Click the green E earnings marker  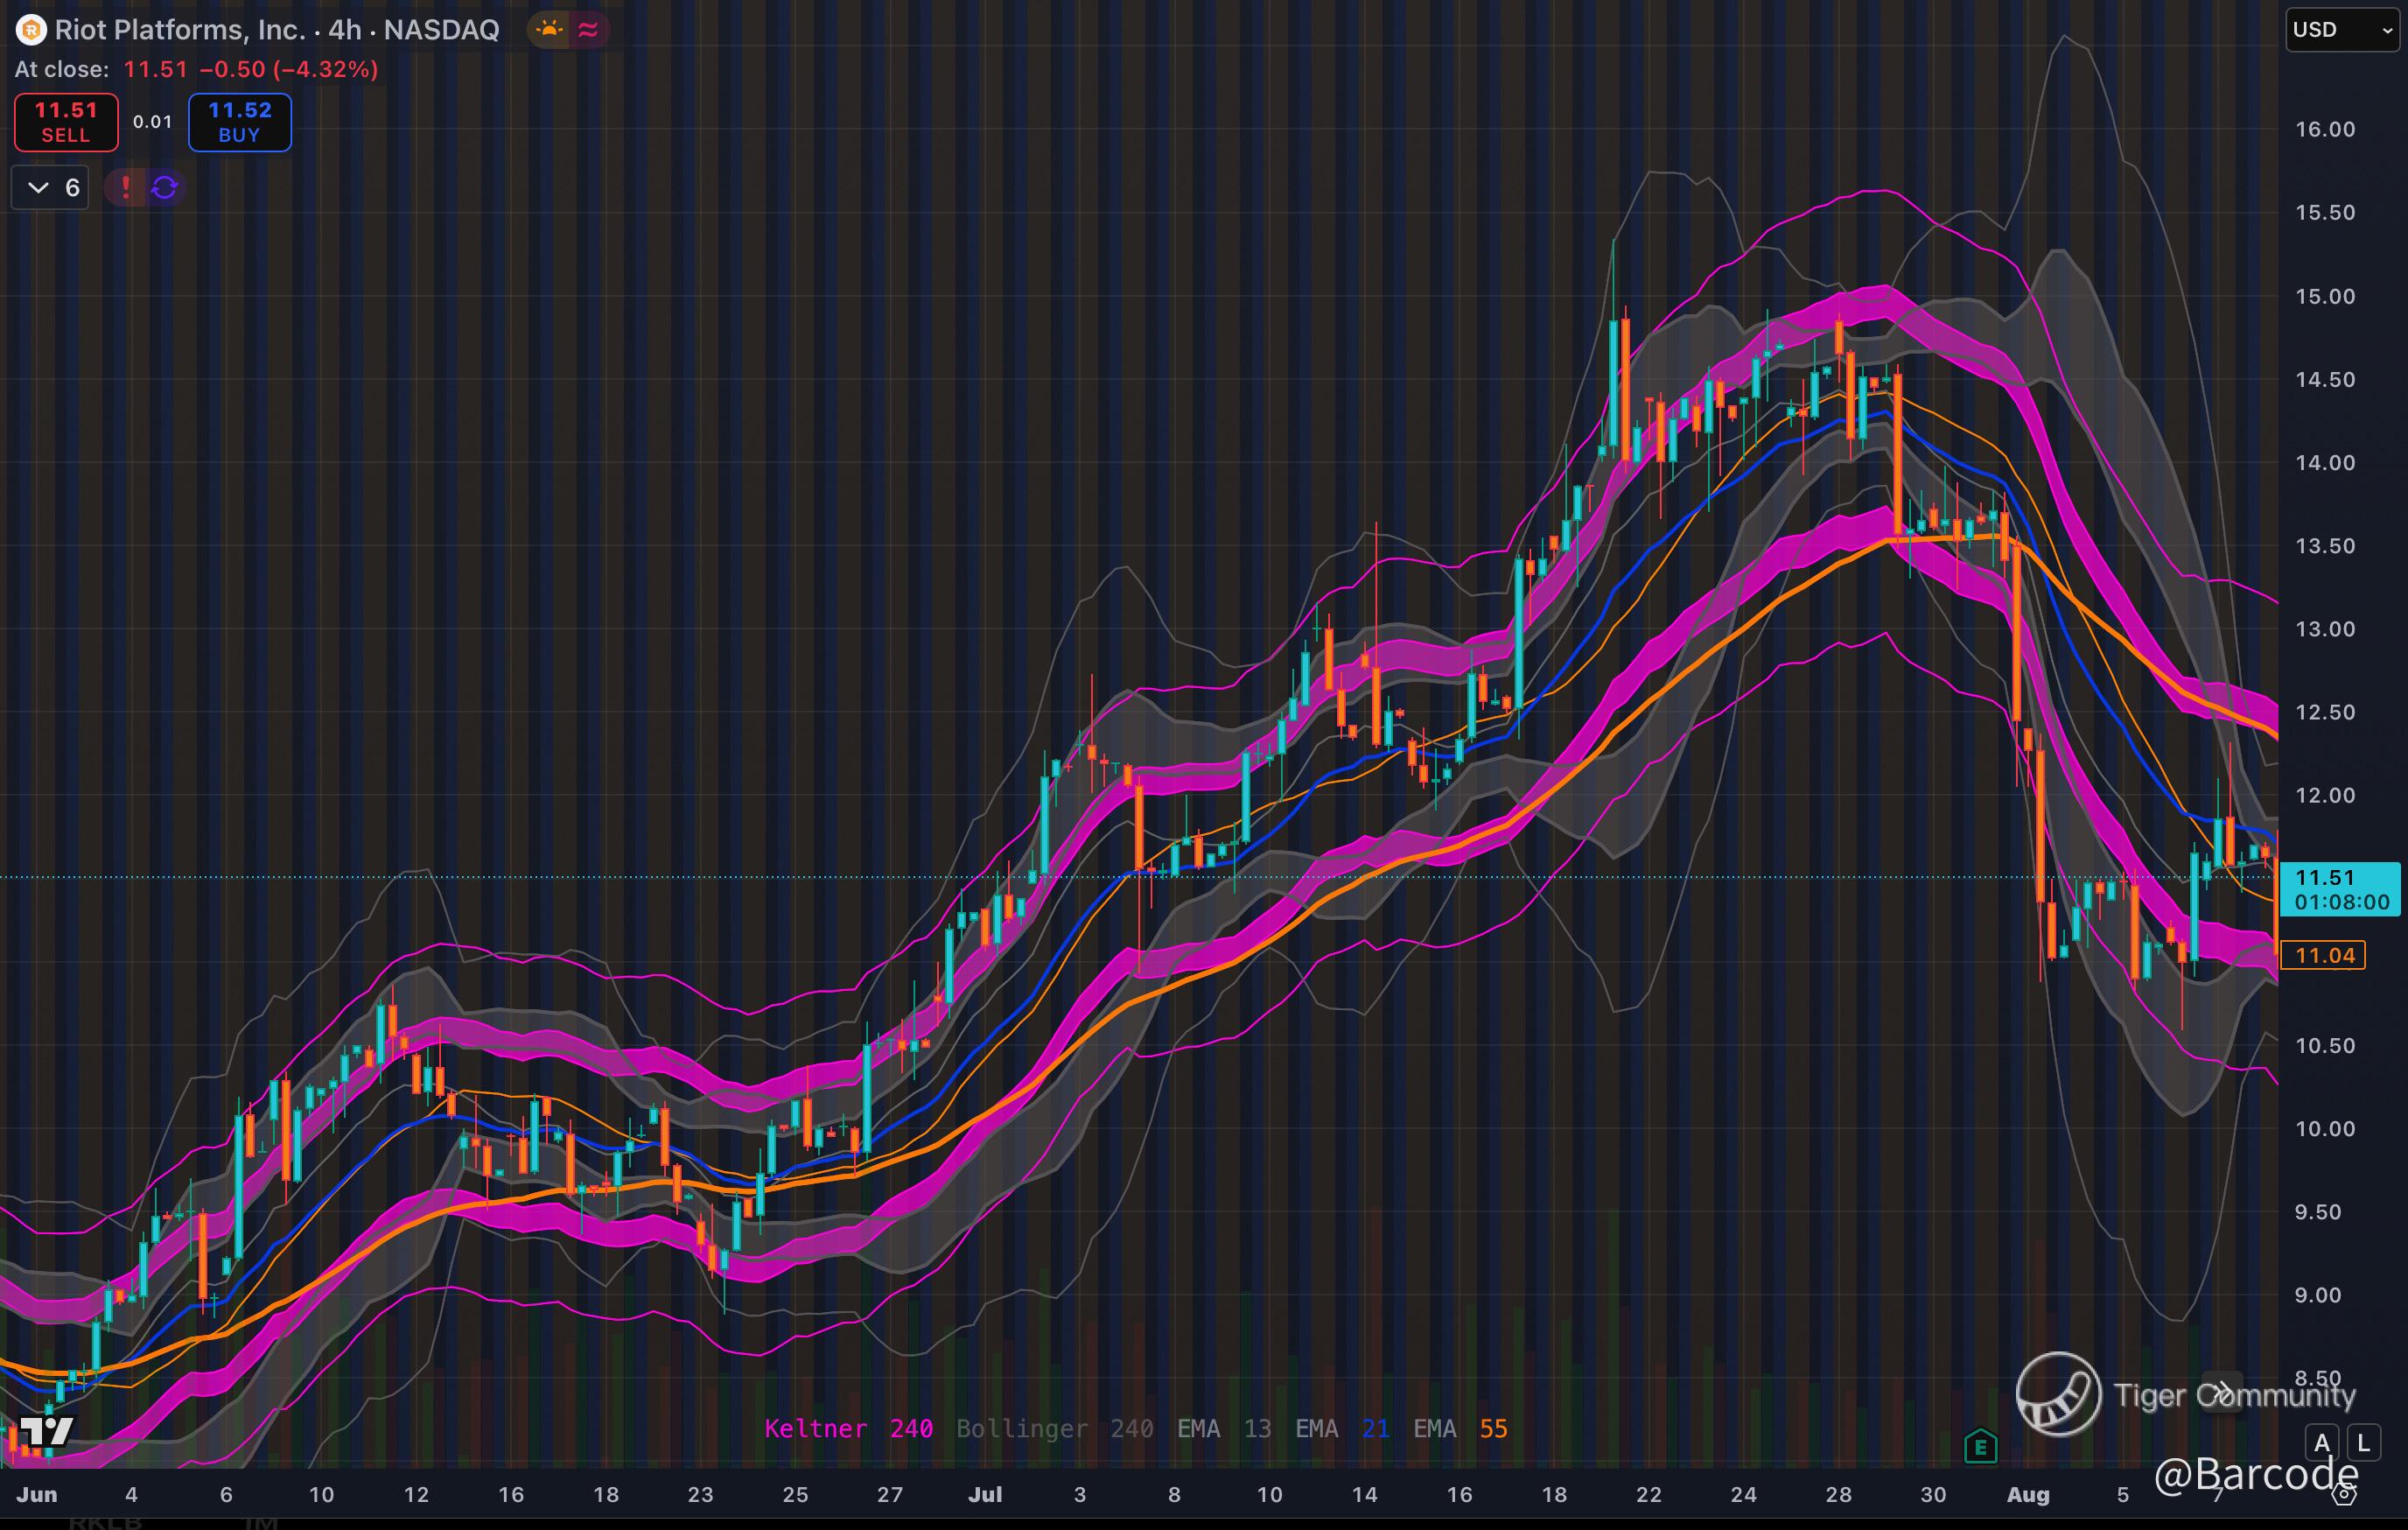coord(1980,1446)
